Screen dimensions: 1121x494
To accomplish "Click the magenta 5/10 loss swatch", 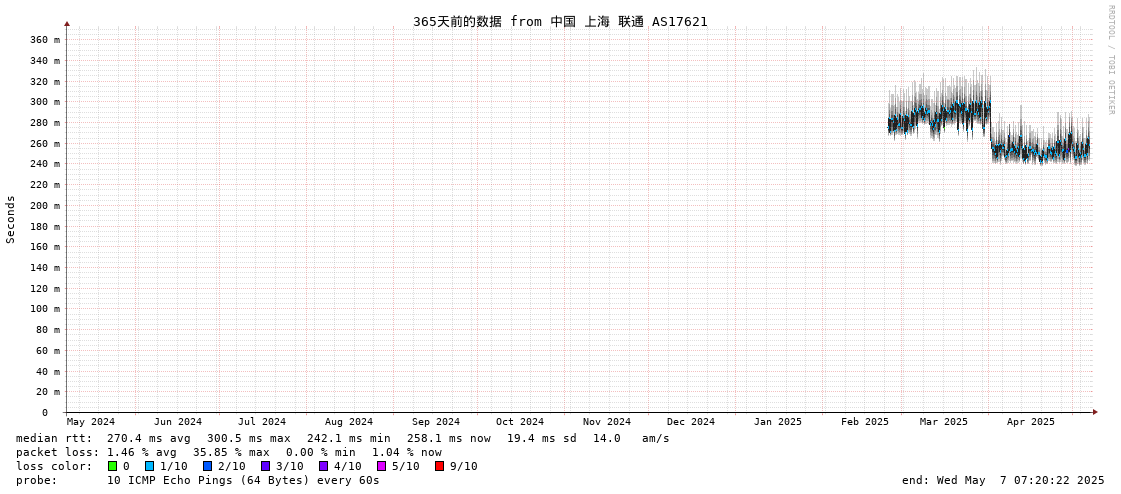I will 381,466.
